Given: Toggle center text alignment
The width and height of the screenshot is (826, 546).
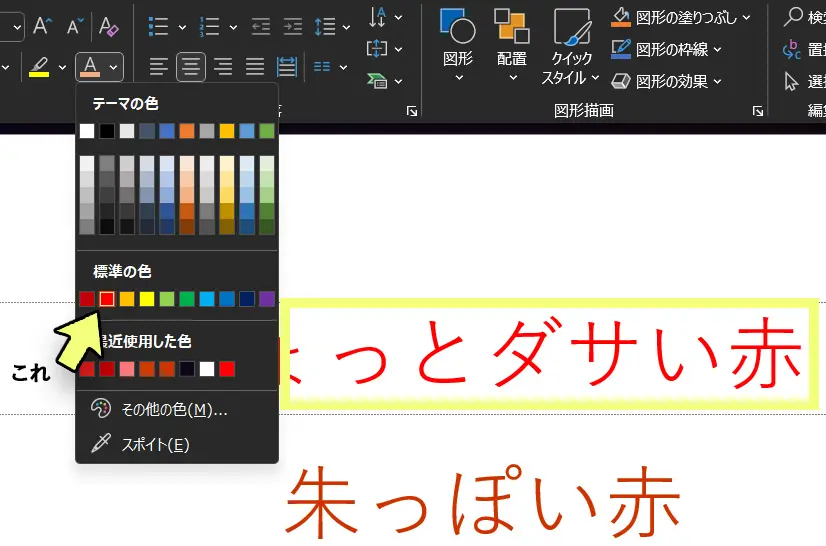Looking at the screenshot, I should pos(191,67).
